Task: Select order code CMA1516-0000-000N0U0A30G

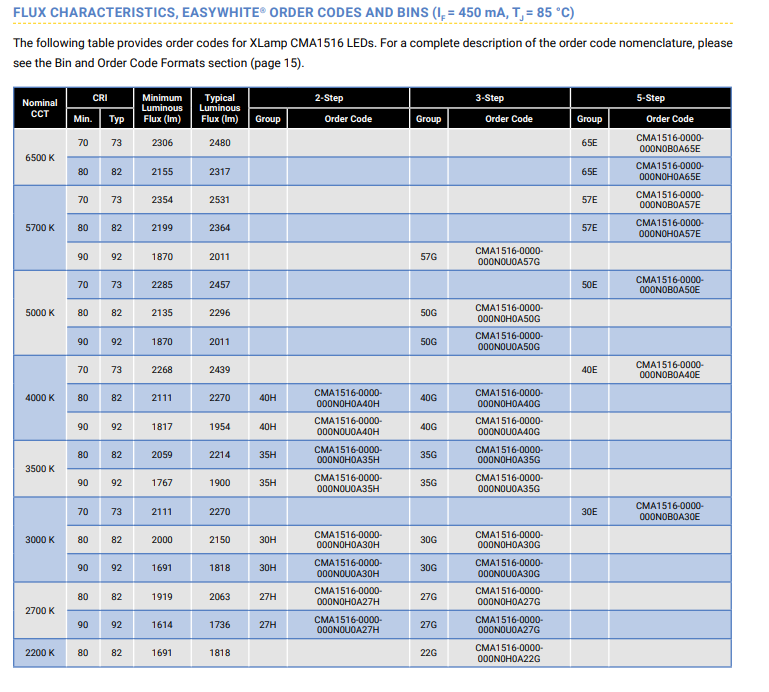Action: [509, 568]
